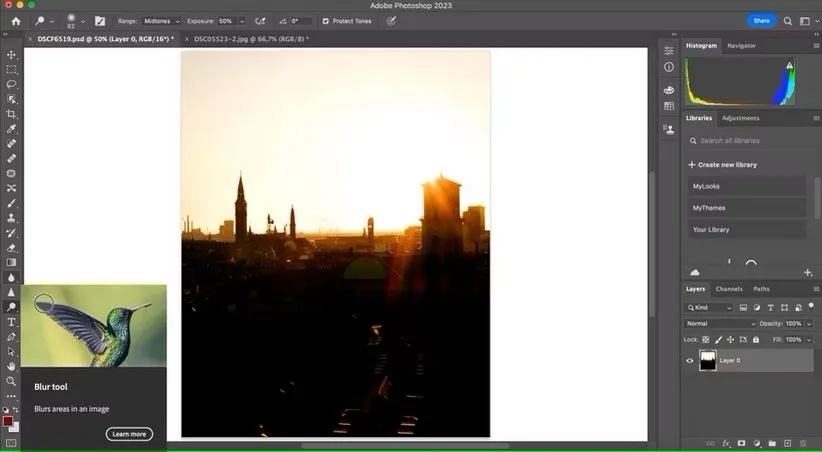Hide Layer 0 using eye icon
The width and height of the screenshot is (822, 452).
point(690,361)
